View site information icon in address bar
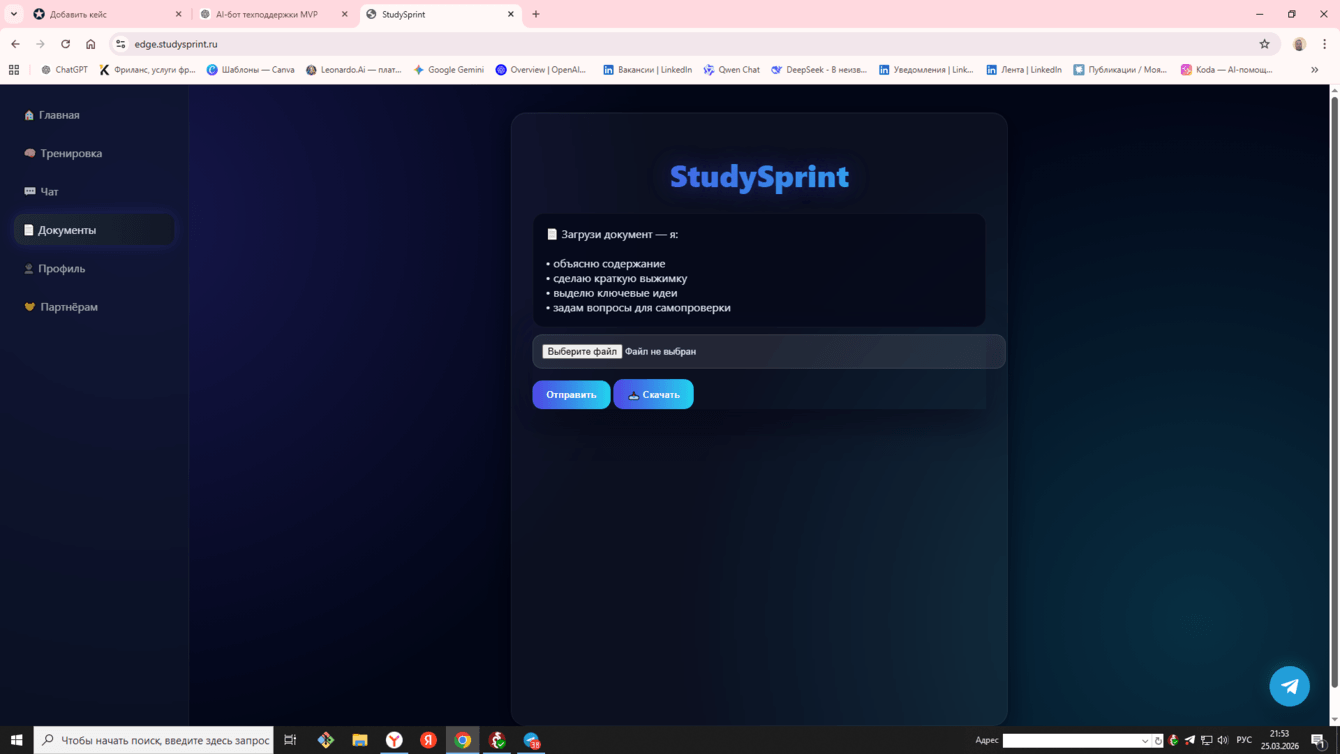The height and width of the screenshot is (754, 1340). (x=121, y=44)
